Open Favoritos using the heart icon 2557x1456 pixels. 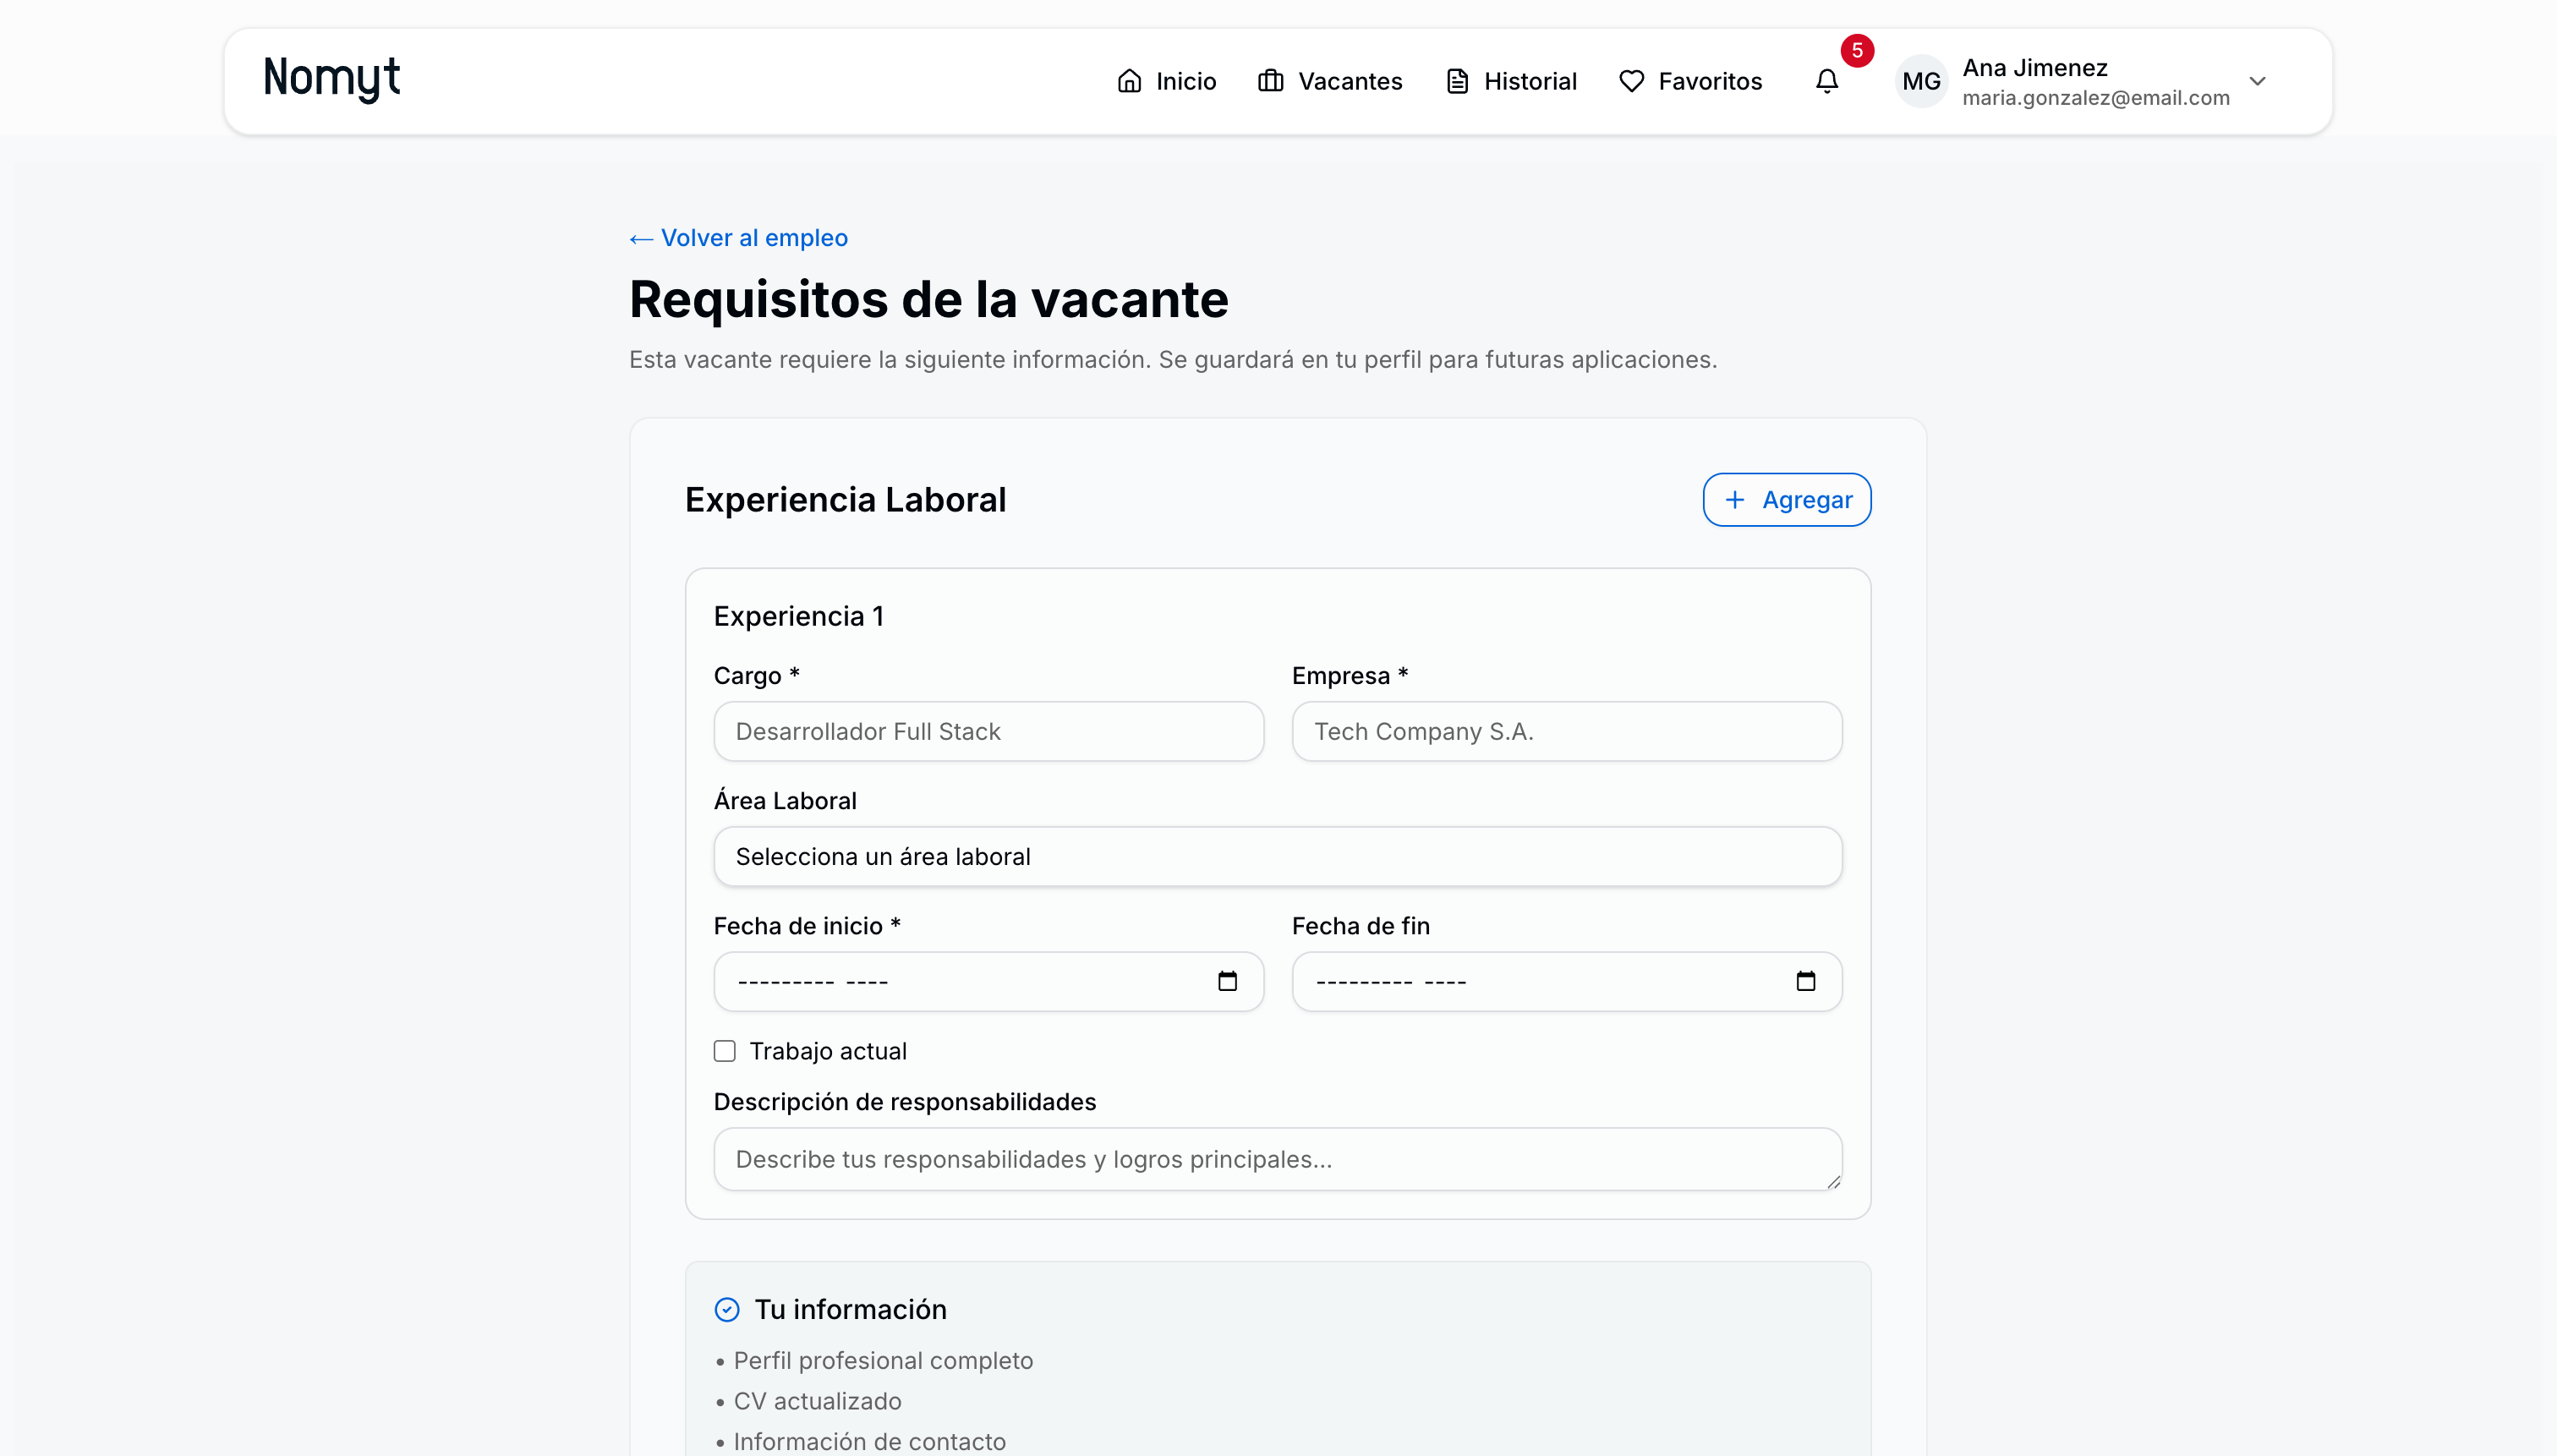pos(1630,81)
